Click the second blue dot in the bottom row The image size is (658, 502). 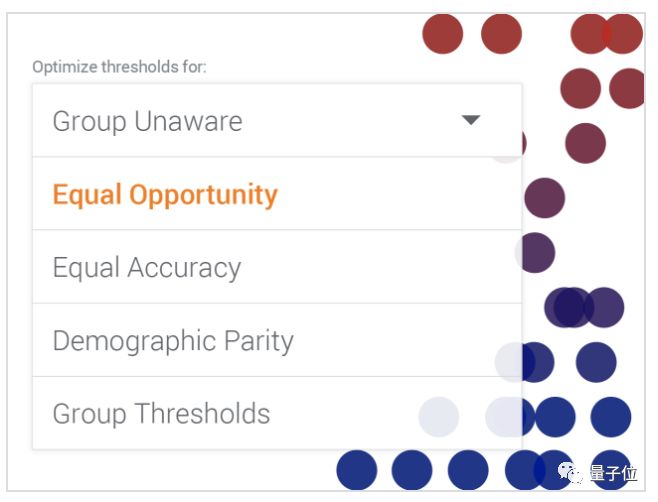[411, 470]
